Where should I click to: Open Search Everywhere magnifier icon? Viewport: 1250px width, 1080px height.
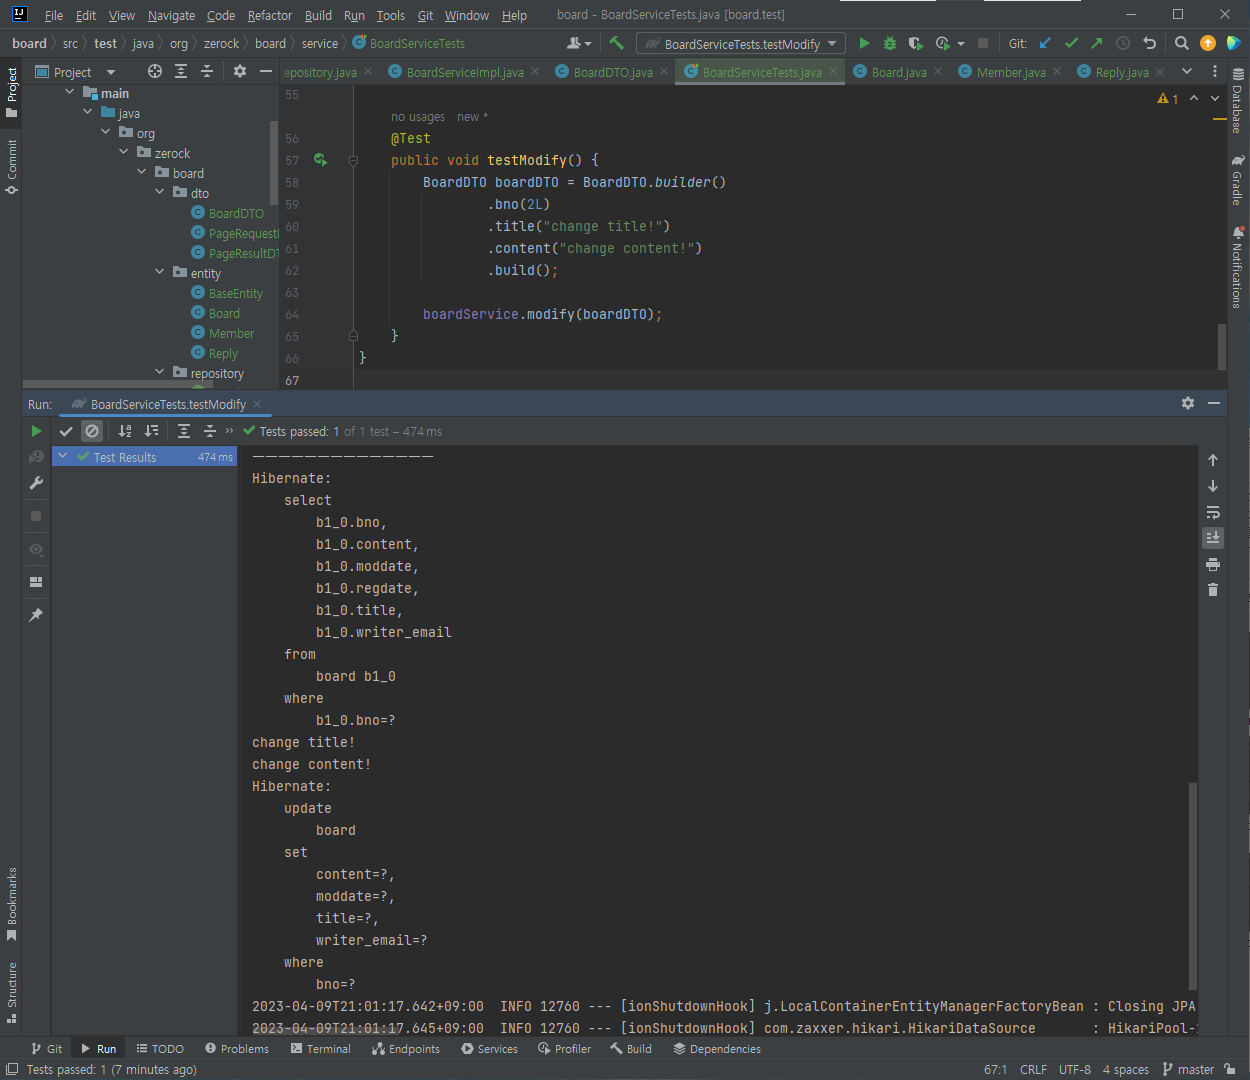[x=1181, y=43]
